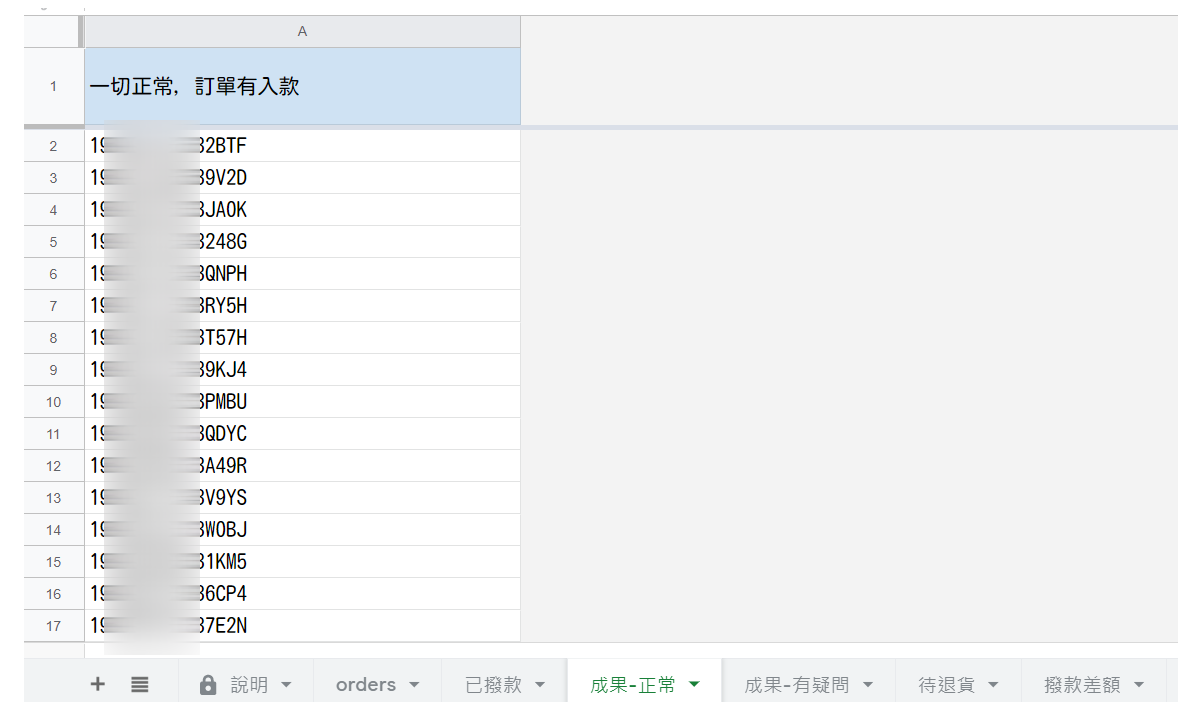Viewport: 1193px width, 721px height.
Task: Open the 待退貨 tab dropdown arrow
Action: (993, 685)
